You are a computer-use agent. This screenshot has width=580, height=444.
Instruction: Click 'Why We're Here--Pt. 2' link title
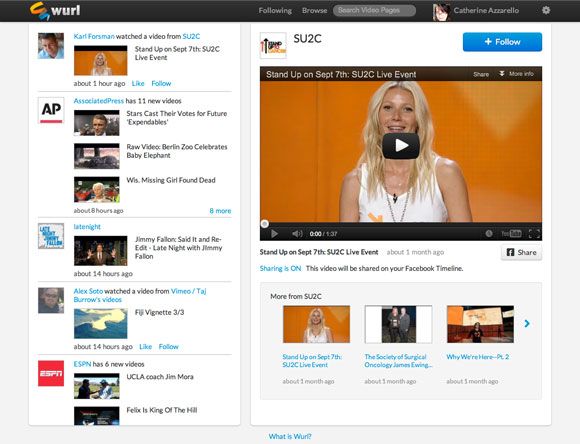coord(478,357)
